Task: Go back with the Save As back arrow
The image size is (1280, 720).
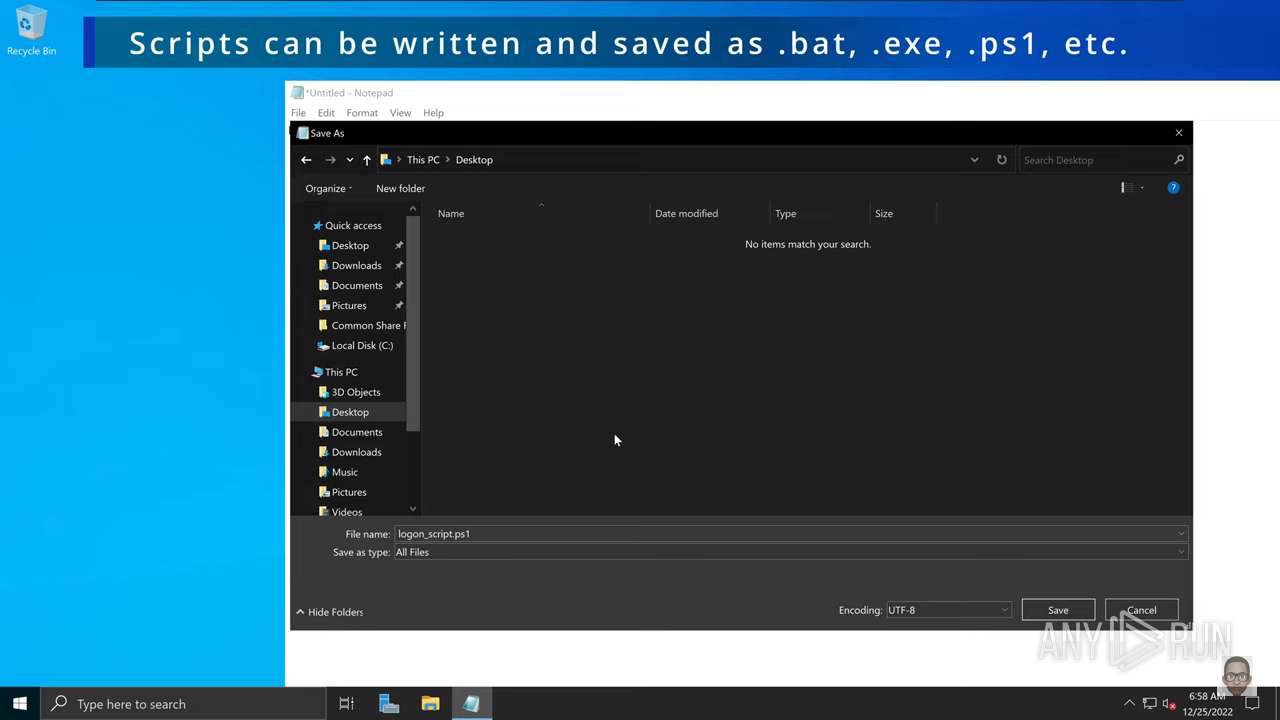Action: (306, 160)
